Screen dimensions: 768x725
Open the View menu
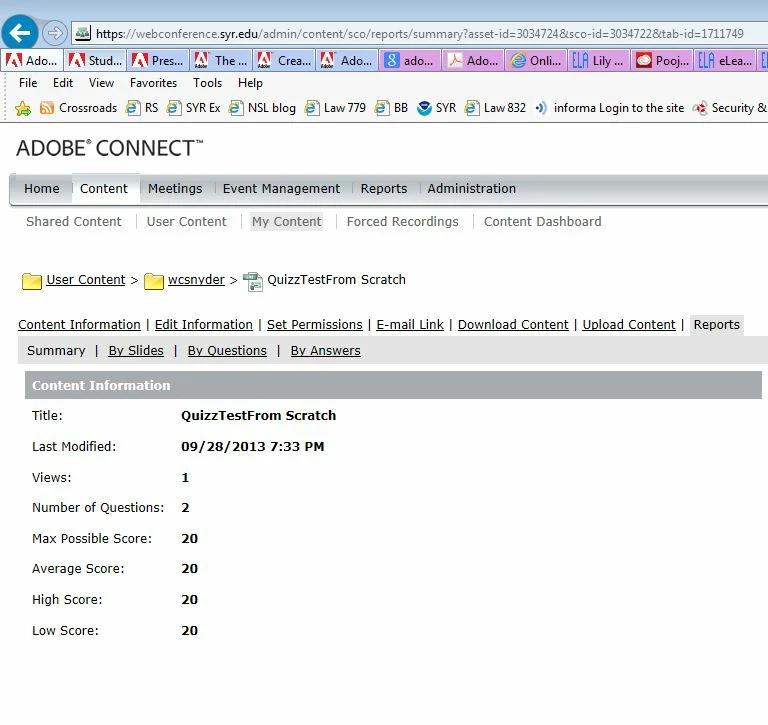(x=101, y=83)
